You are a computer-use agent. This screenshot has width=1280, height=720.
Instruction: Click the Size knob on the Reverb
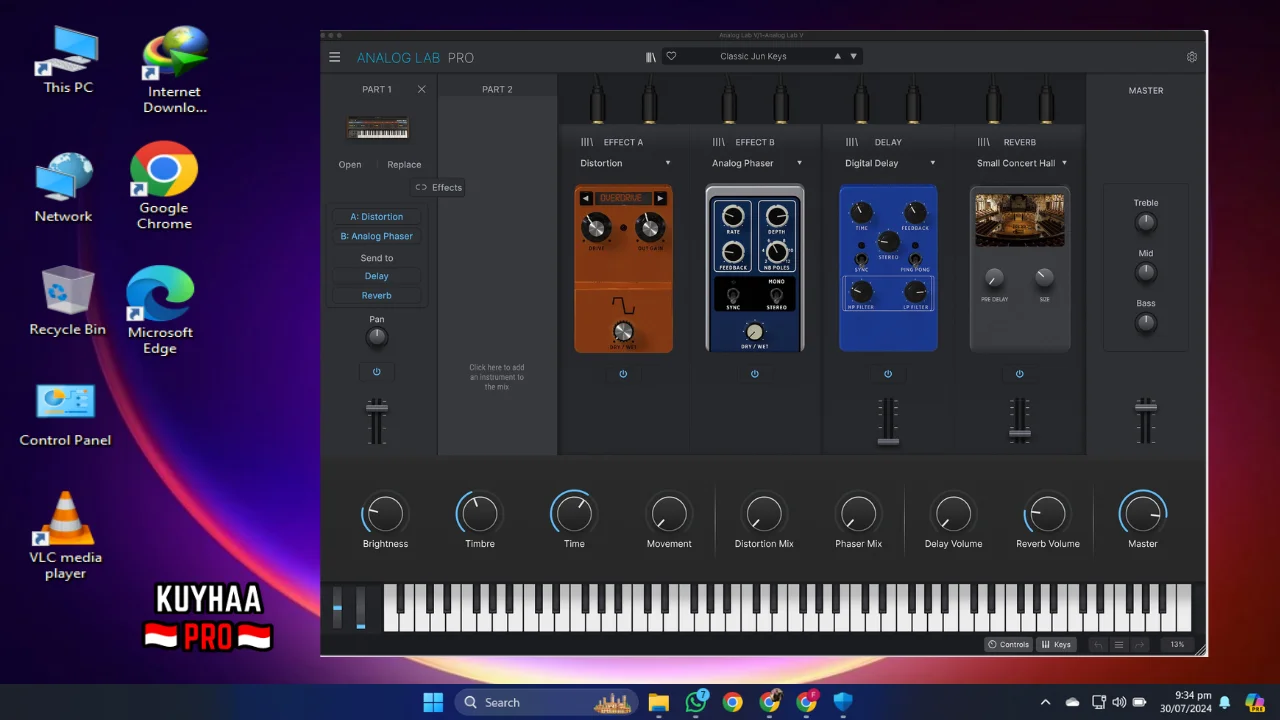click(1044, 278)
